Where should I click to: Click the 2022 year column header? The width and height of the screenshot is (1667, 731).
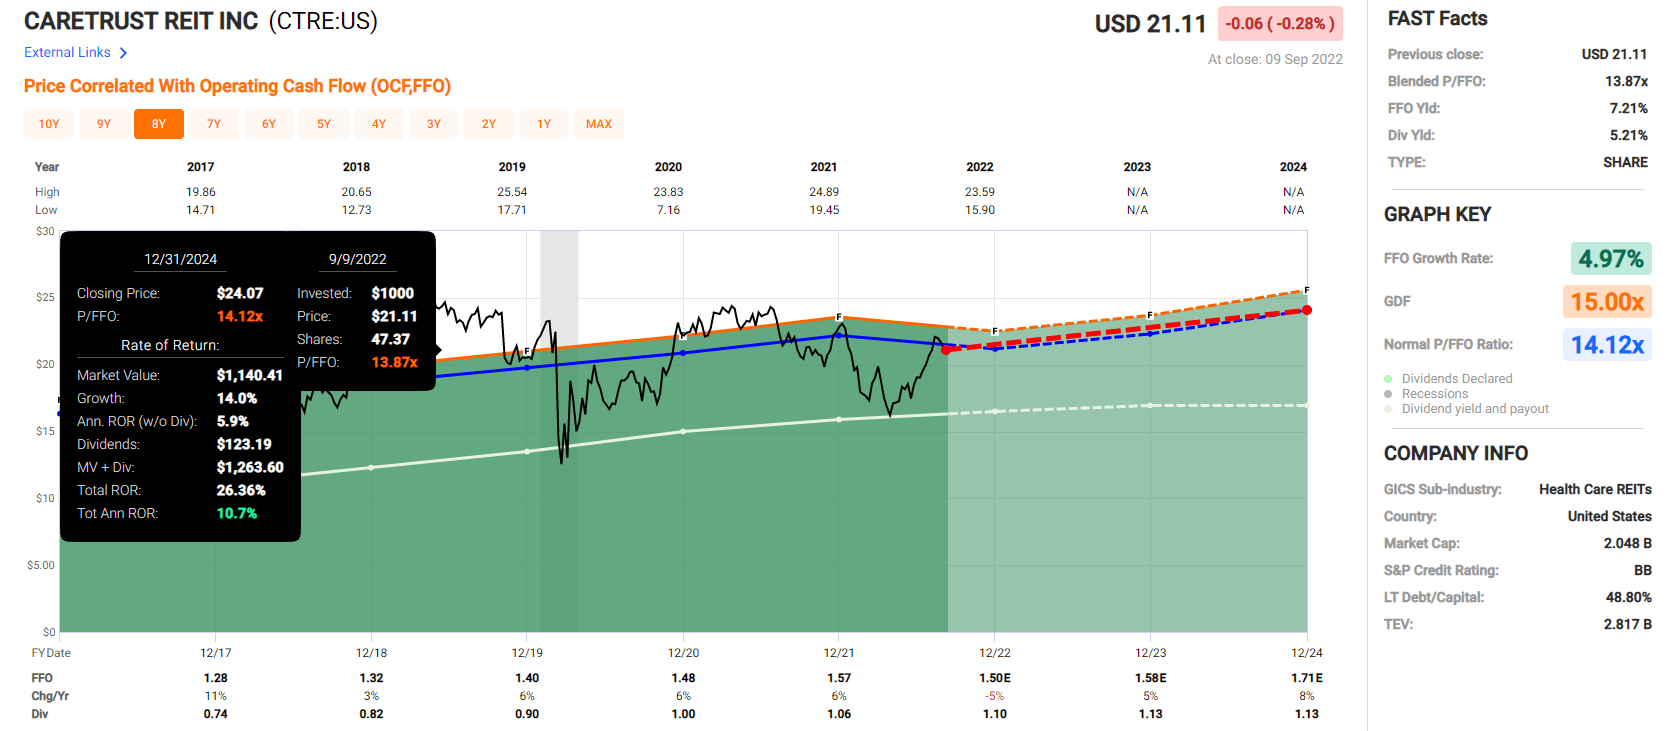[980, 167]
